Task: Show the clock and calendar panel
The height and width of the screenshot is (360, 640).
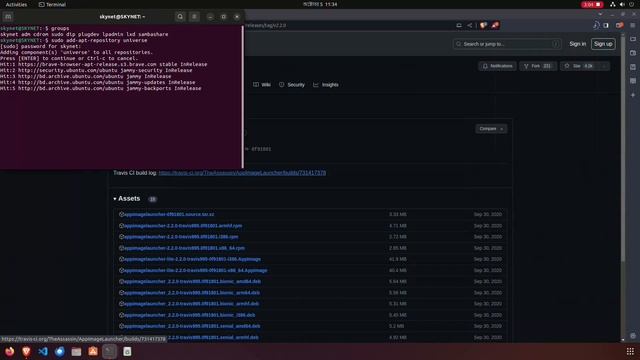Action: (x=320, y=4)
